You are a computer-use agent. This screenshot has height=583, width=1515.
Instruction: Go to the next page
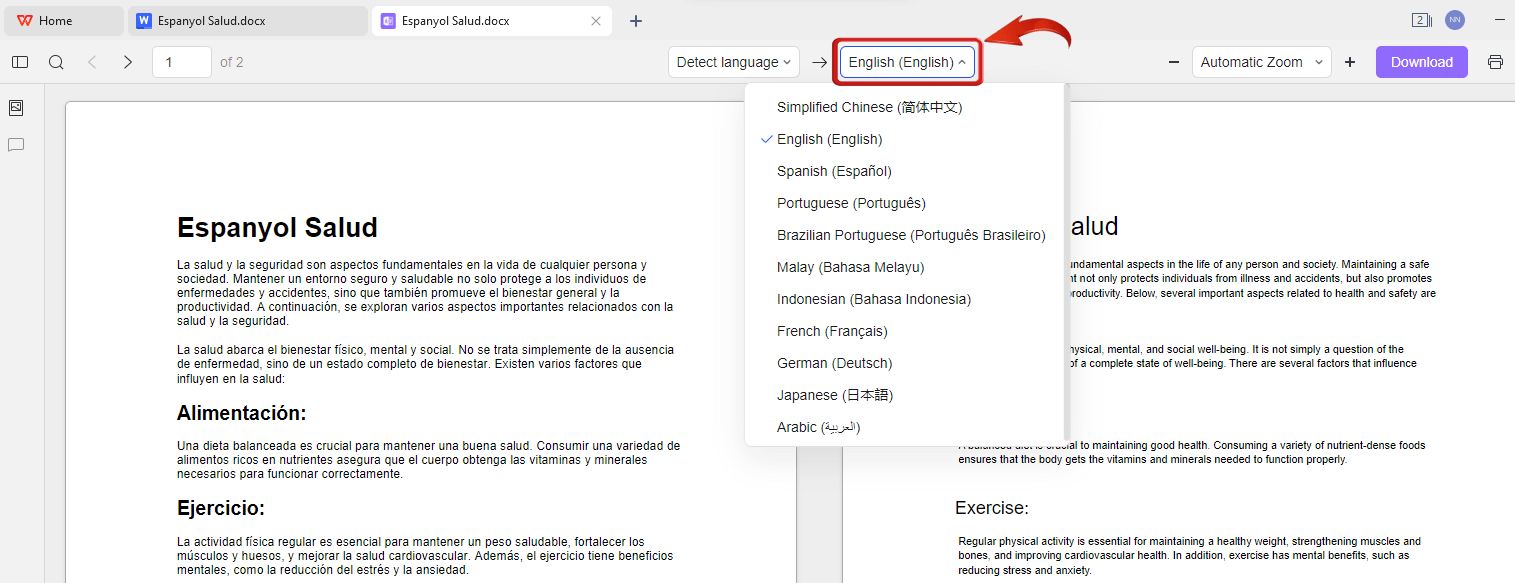(128, 61)
